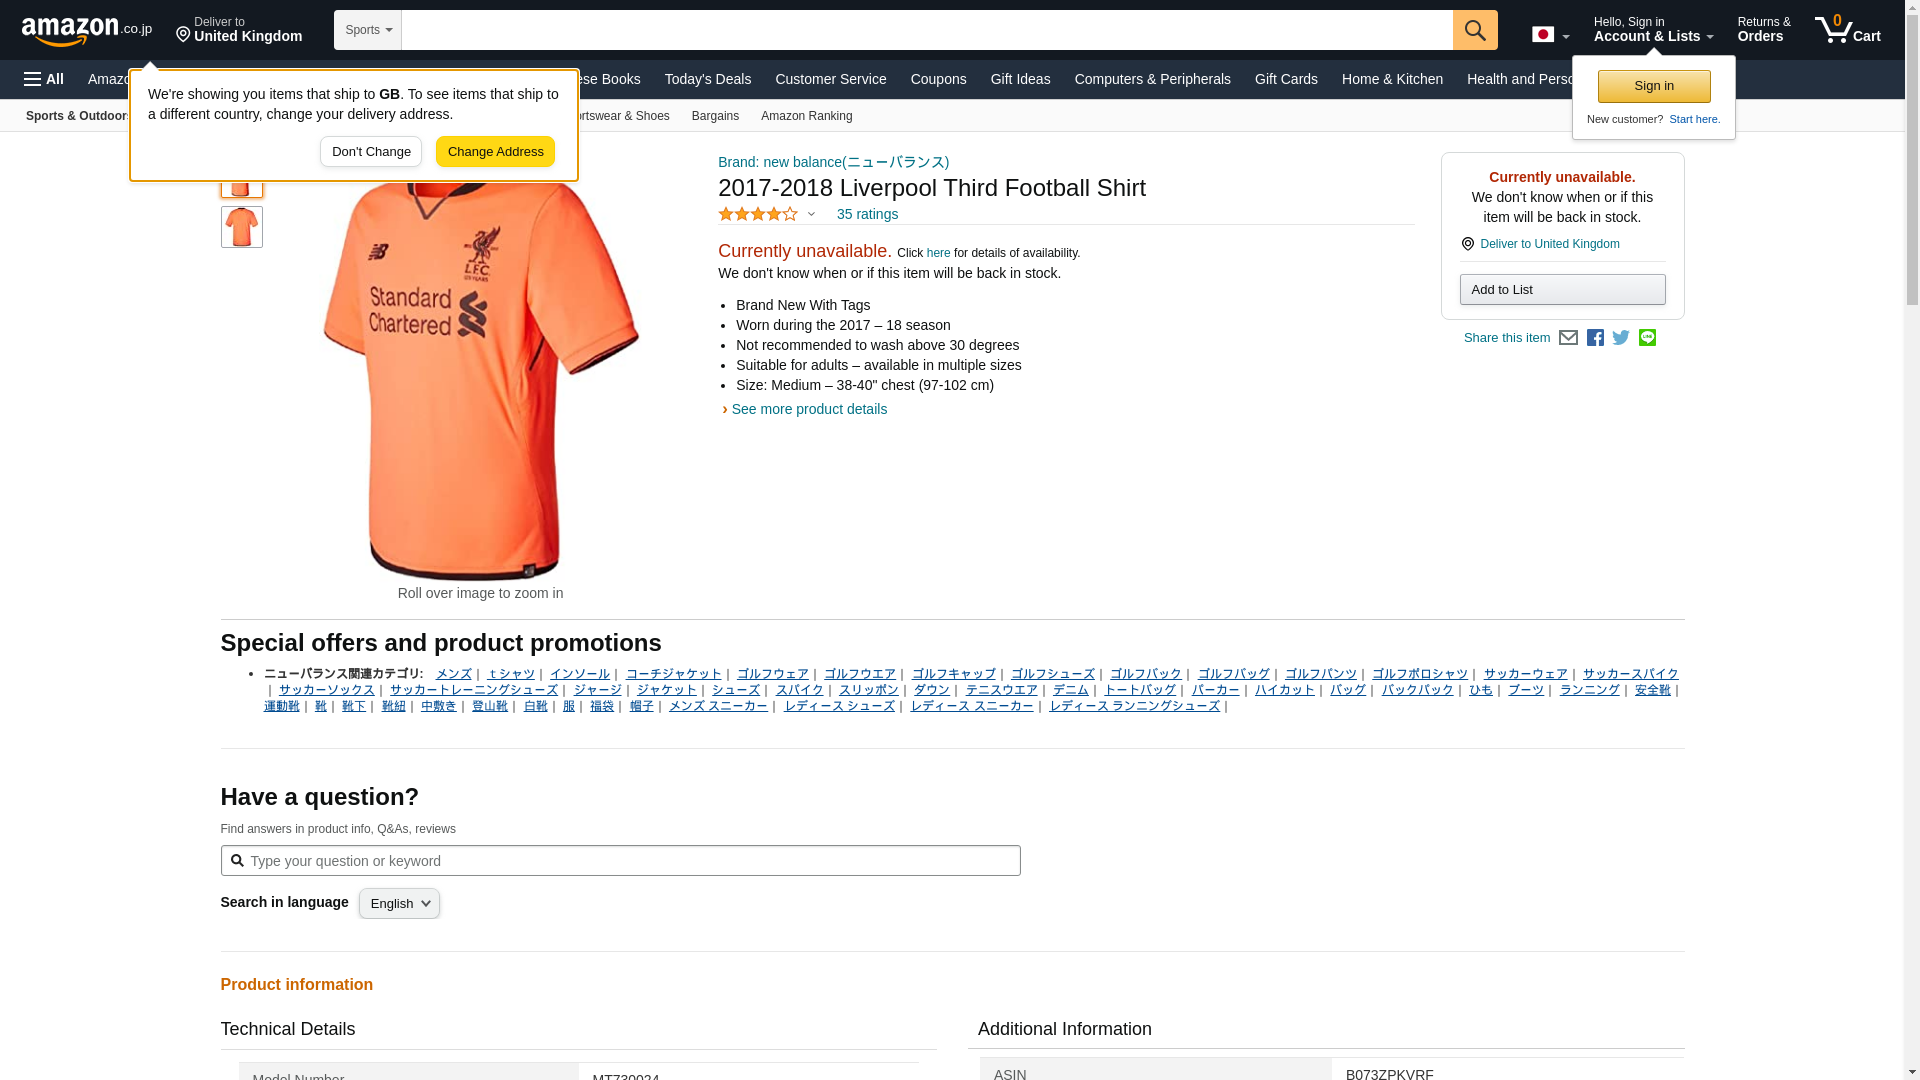Share this item via email icon

(1568, 338)
